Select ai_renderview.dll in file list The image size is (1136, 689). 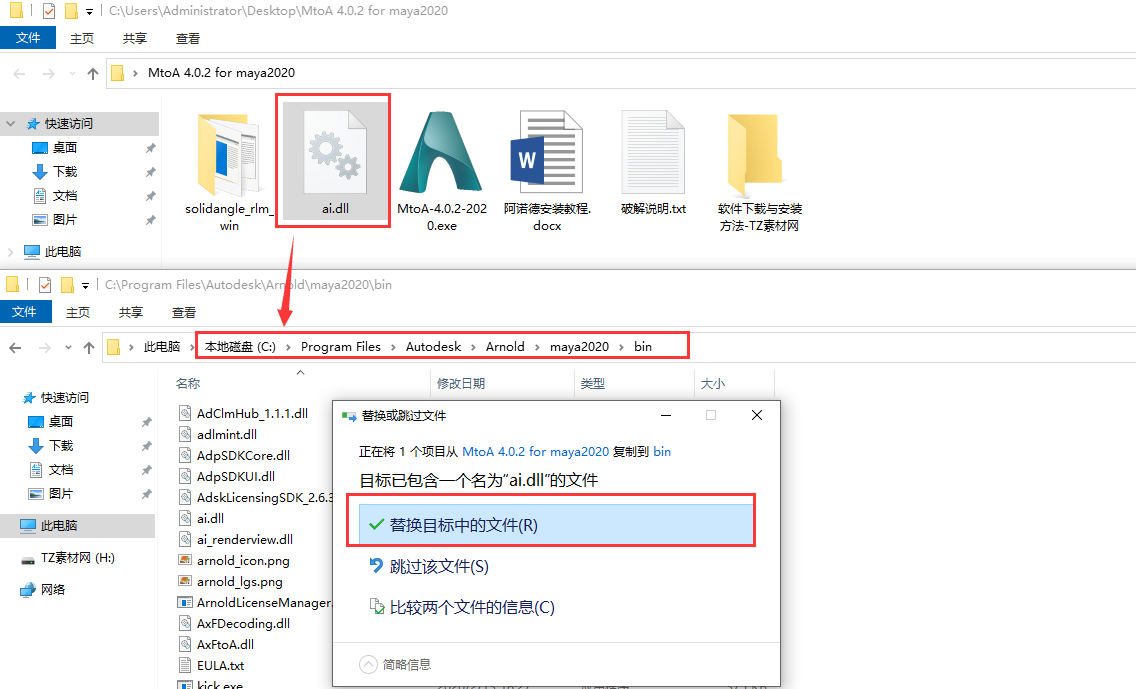pyautogui.click(x=245, y=540)
